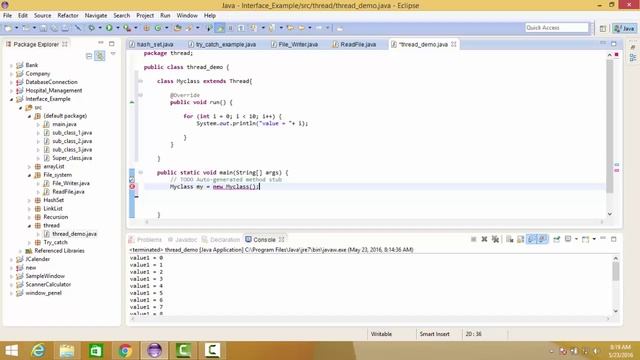Switch to hash_set.java editor tab
This screenshot has height=360, width=640.
[151, 44]
